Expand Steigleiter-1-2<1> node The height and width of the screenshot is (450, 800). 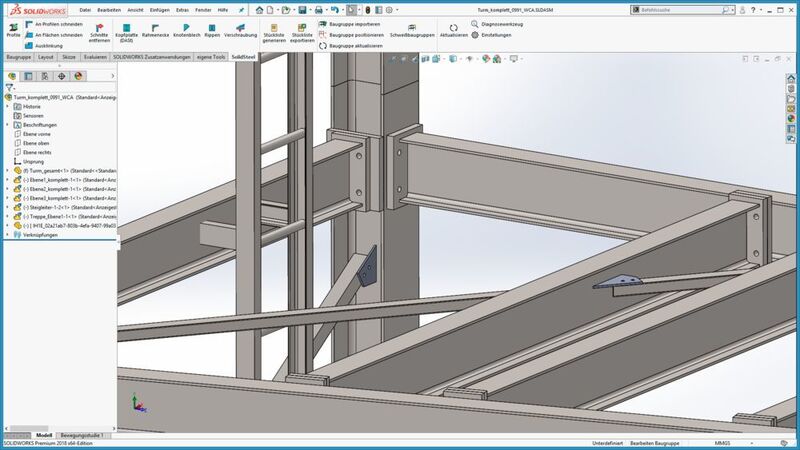pos(8,208)
